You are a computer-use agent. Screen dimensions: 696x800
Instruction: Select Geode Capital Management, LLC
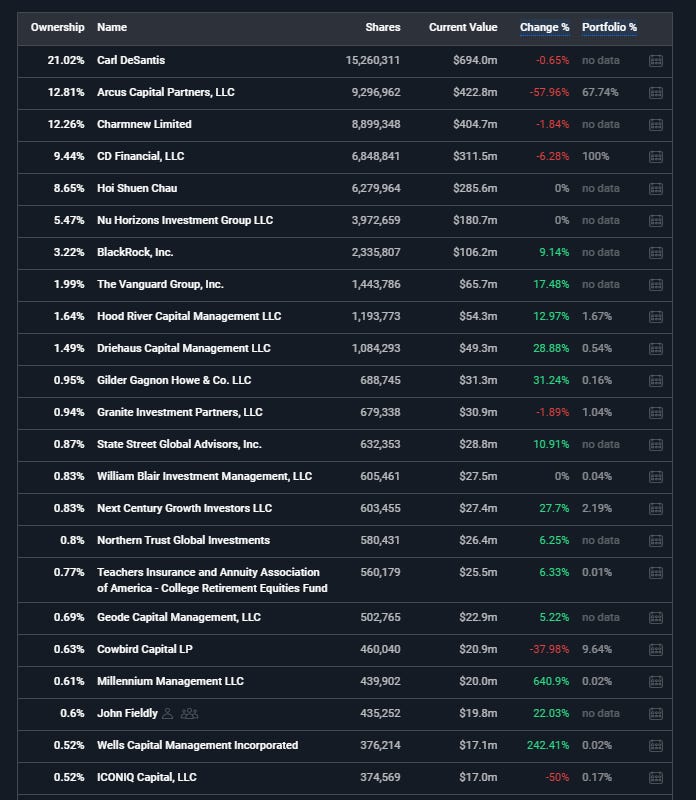pyautogui.click(x=179, y=617)
